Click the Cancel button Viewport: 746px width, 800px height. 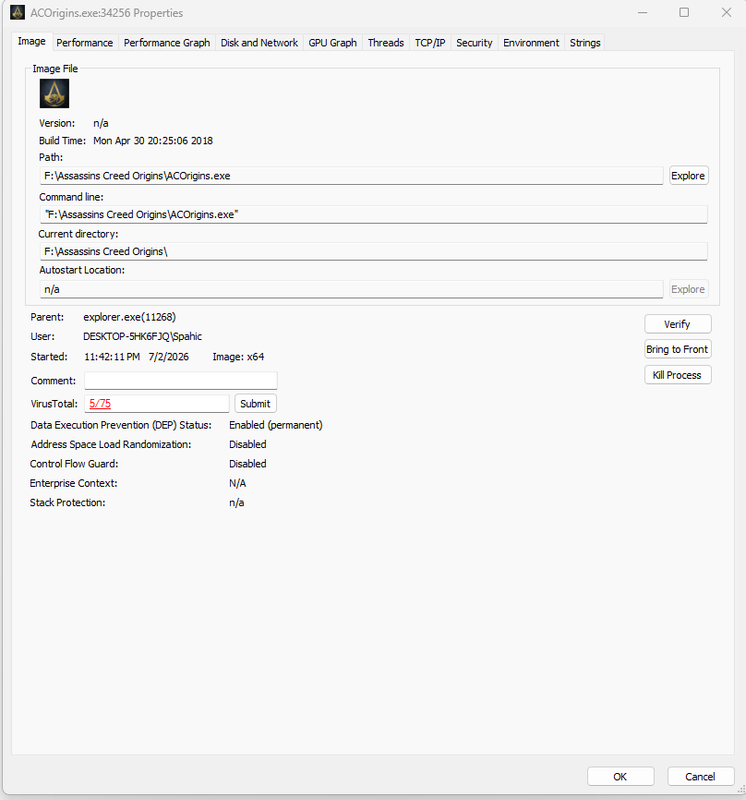click(x=701, y=777)
